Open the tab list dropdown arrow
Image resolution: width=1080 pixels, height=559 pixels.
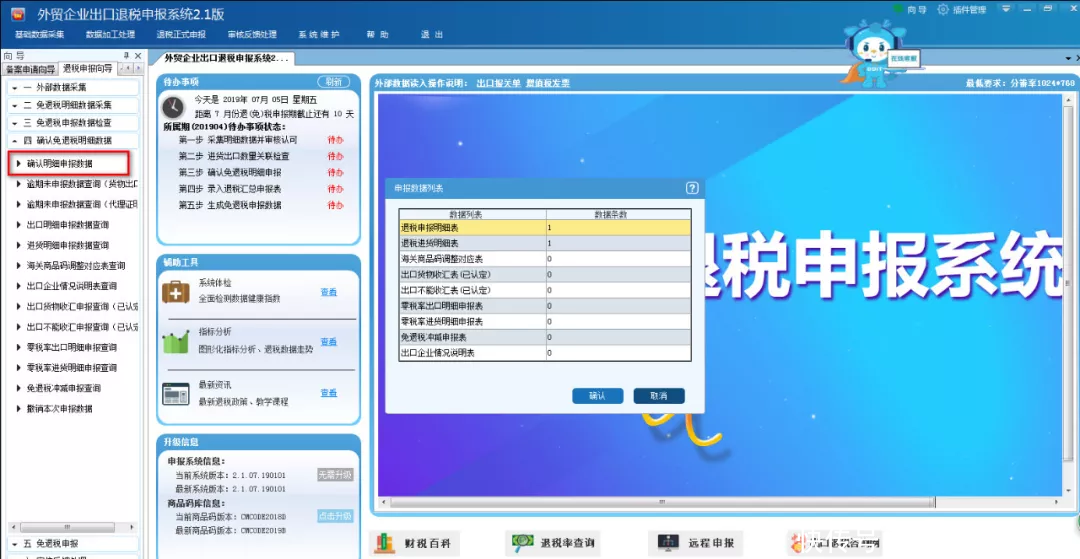point(1069,59)
